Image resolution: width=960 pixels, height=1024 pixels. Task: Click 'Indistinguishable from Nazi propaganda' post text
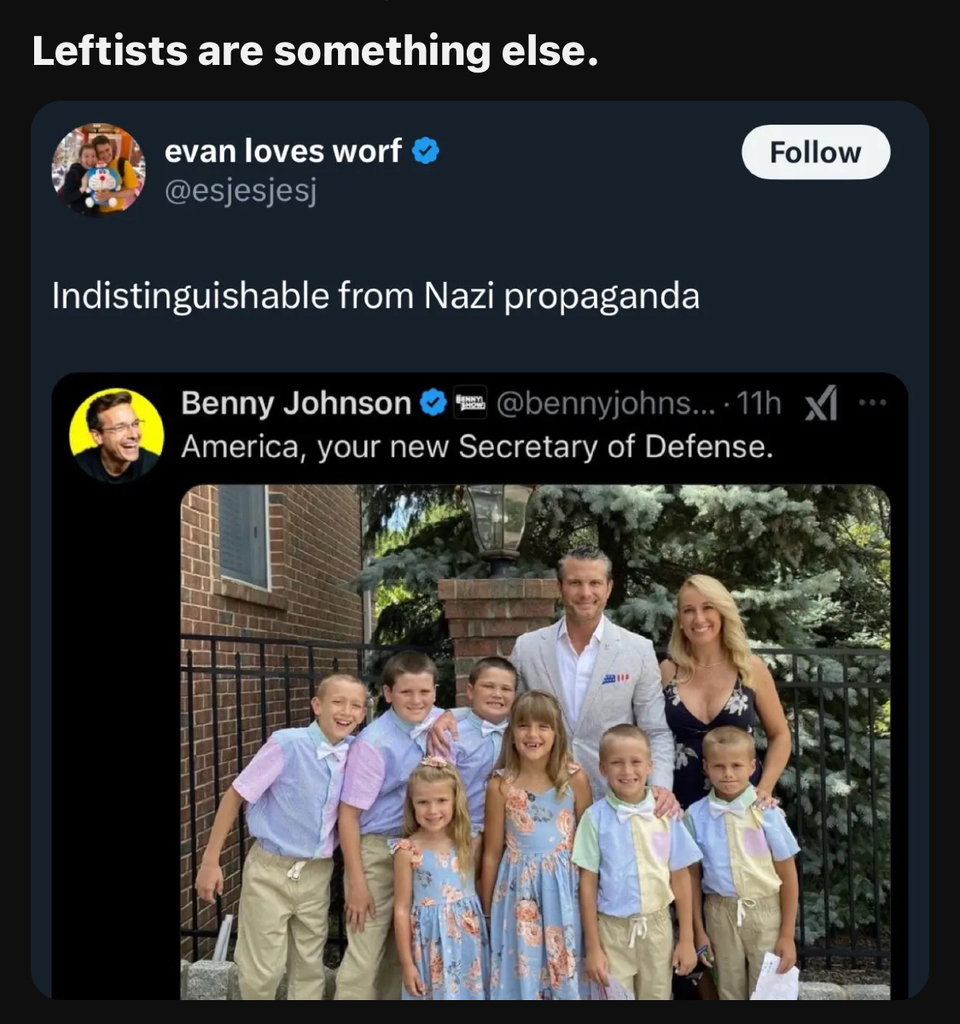click(375, 296)
